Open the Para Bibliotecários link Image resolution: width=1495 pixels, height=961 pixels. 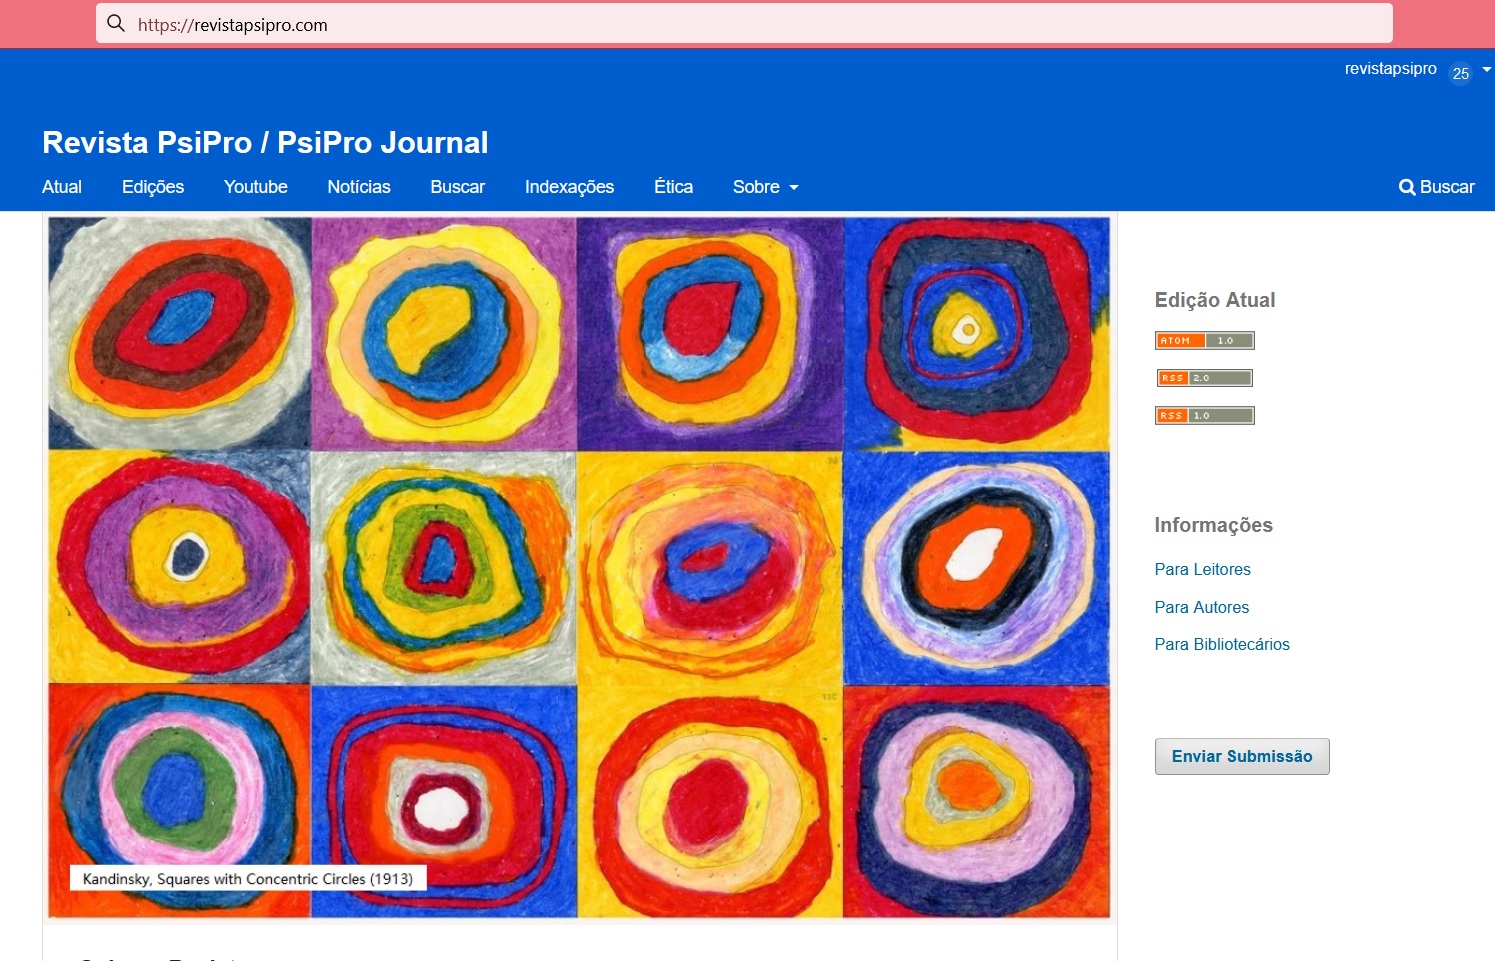point(1222,644)
